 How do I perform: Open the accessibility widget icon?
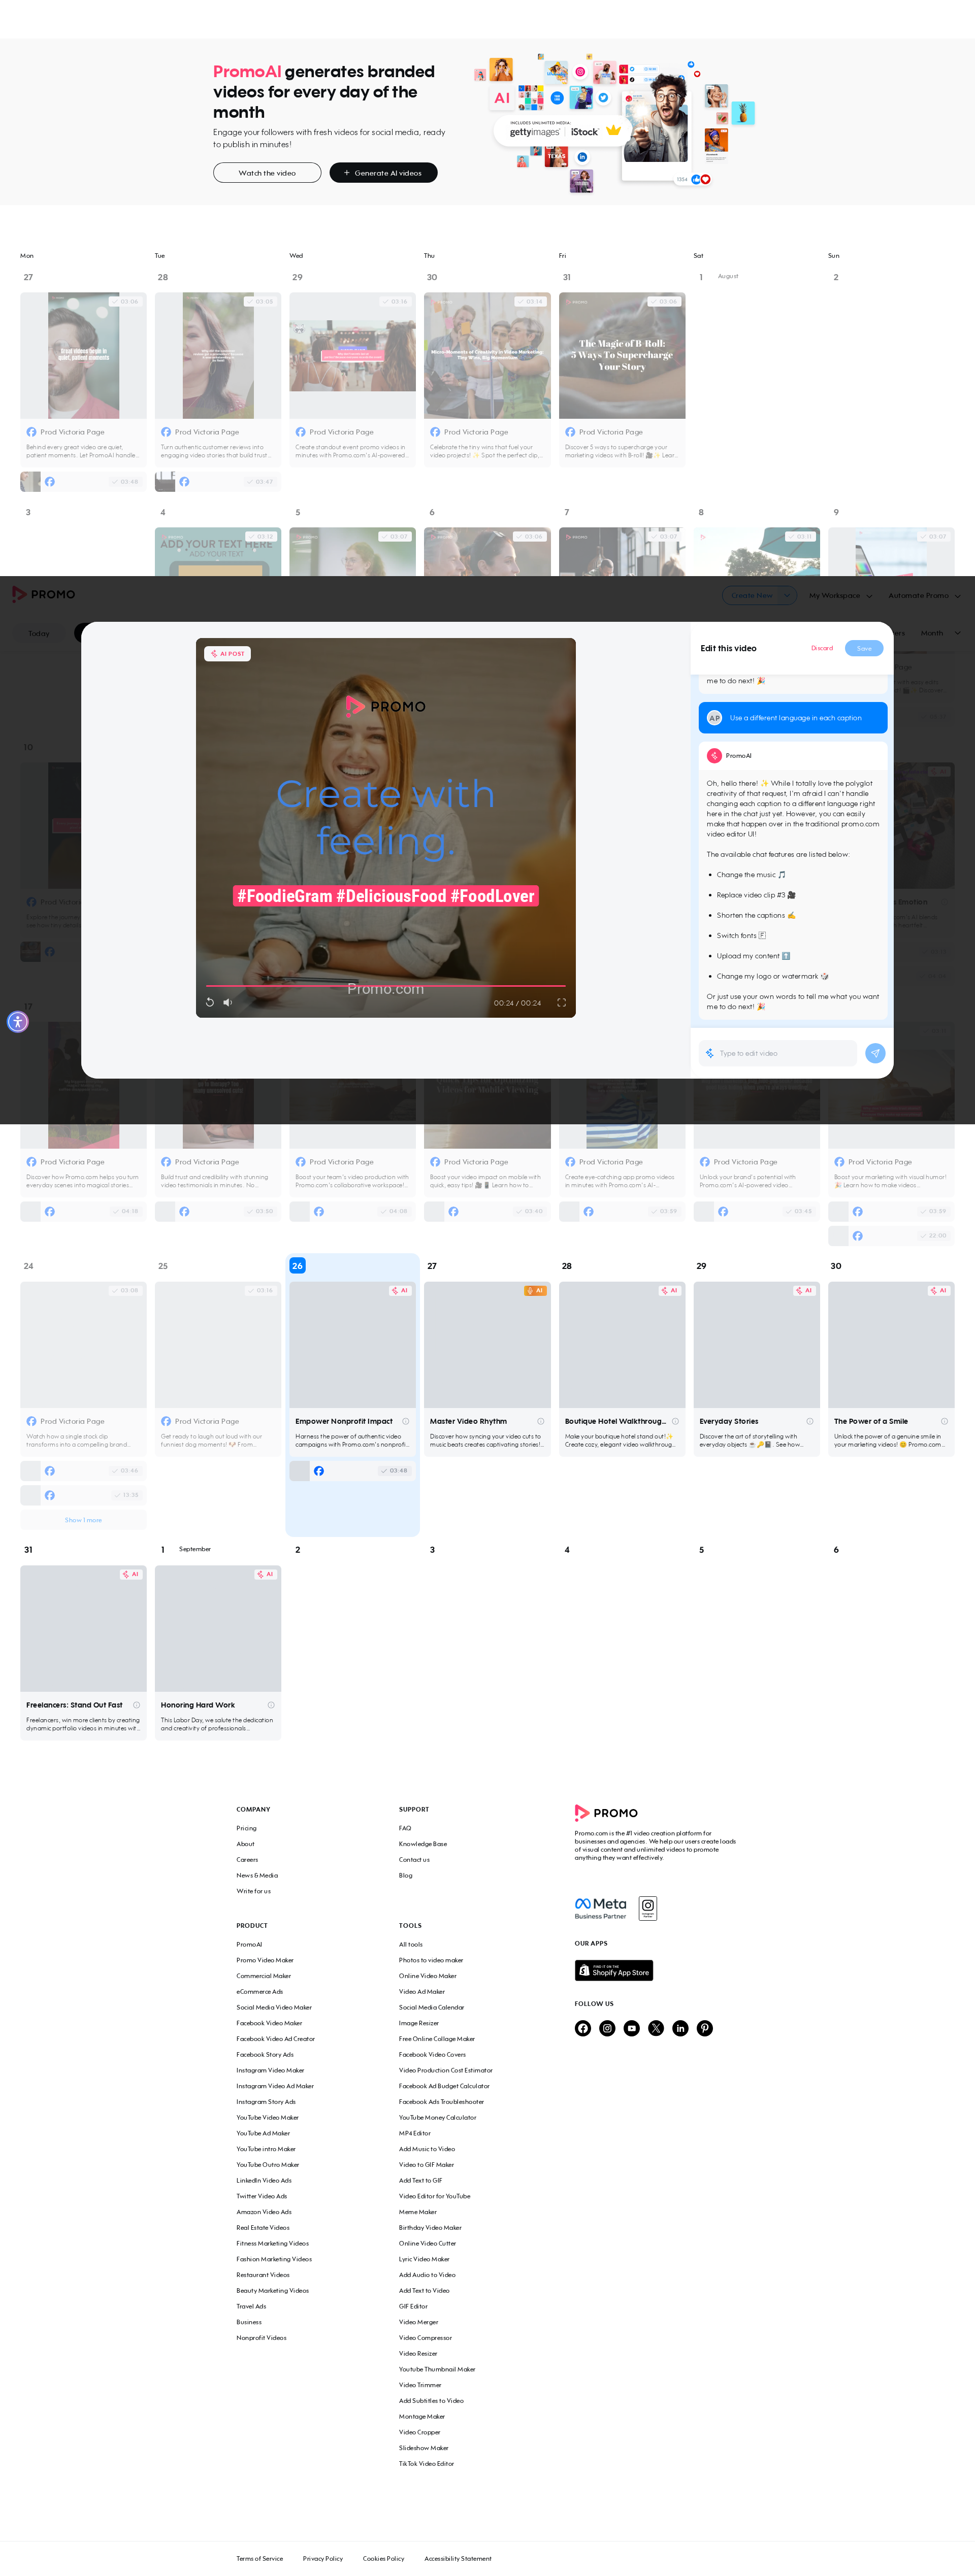click(x=17, y=1022)
